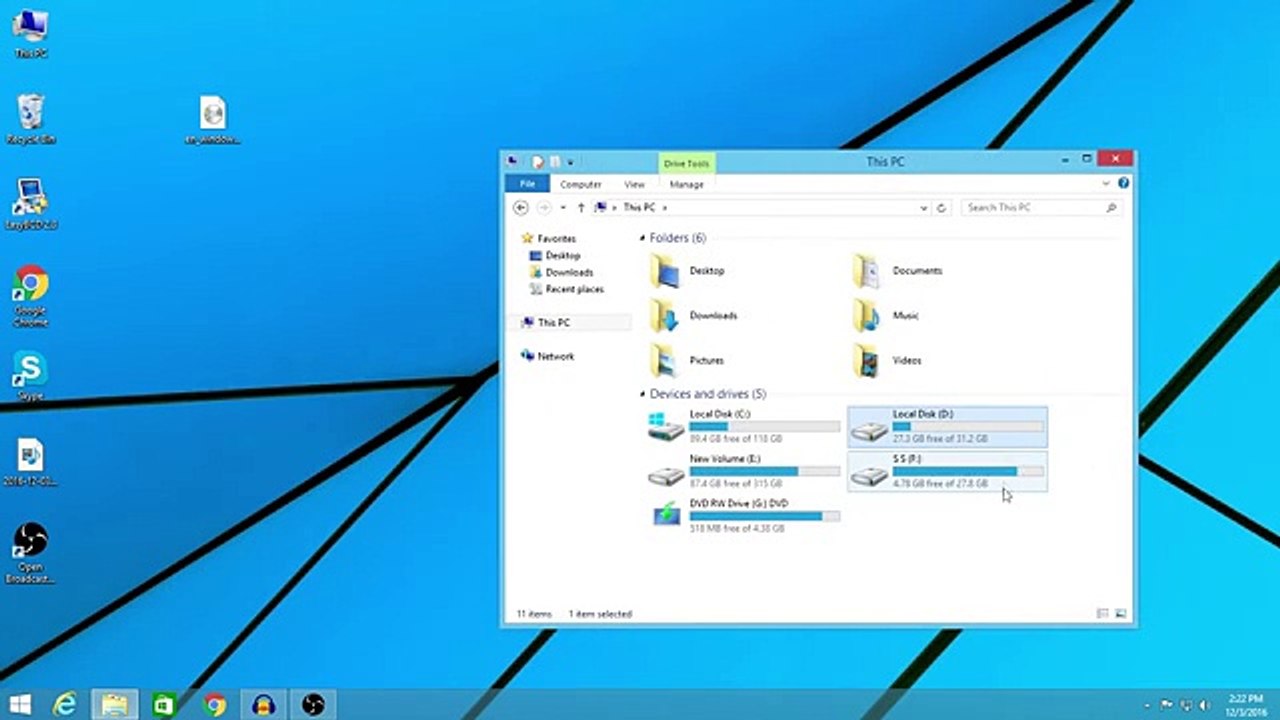Select Favorites in the navigation pane
This screenshot has height=720, width=1280.
pyautogui.click(x=556, y=239)
